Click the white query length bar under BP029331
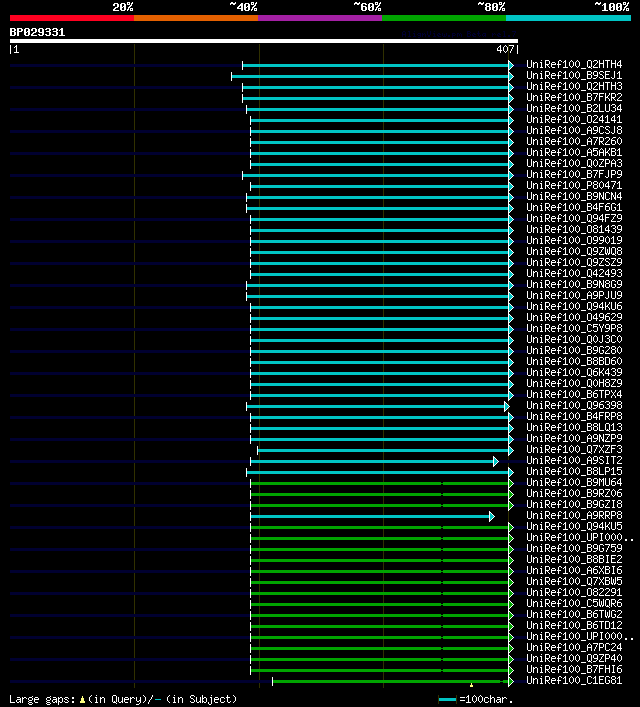Viewport: 640px width, 707px height. [264, 41]
